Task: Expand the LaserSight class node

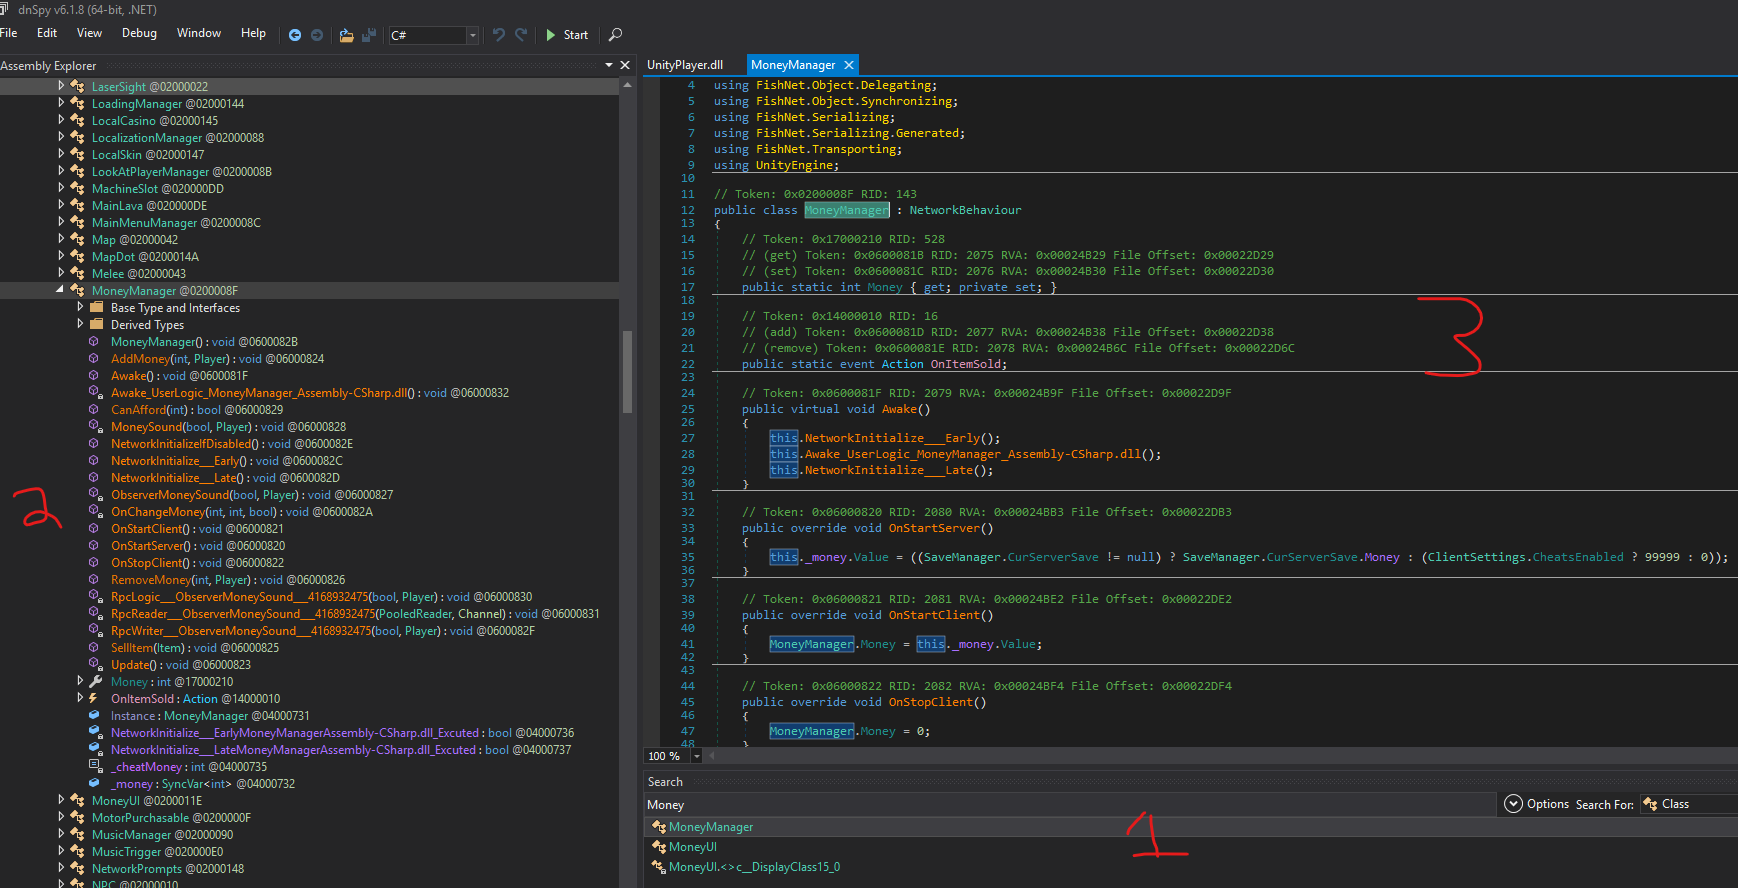Action: click(x=61, y=86)
